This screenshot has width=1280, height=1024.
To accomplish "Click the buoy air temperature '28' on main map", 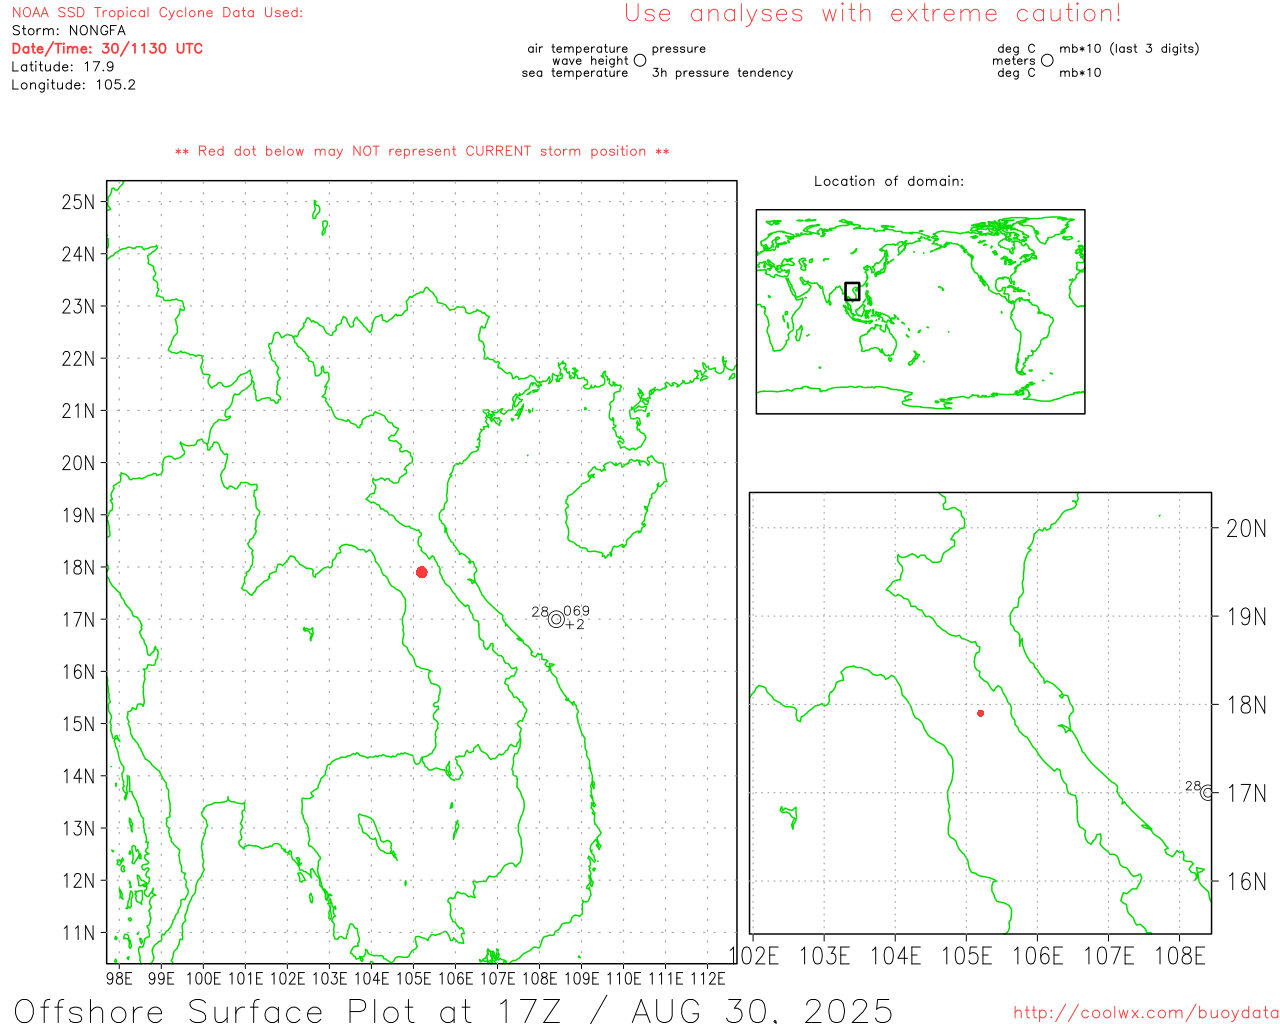I will tap(540, 612).
